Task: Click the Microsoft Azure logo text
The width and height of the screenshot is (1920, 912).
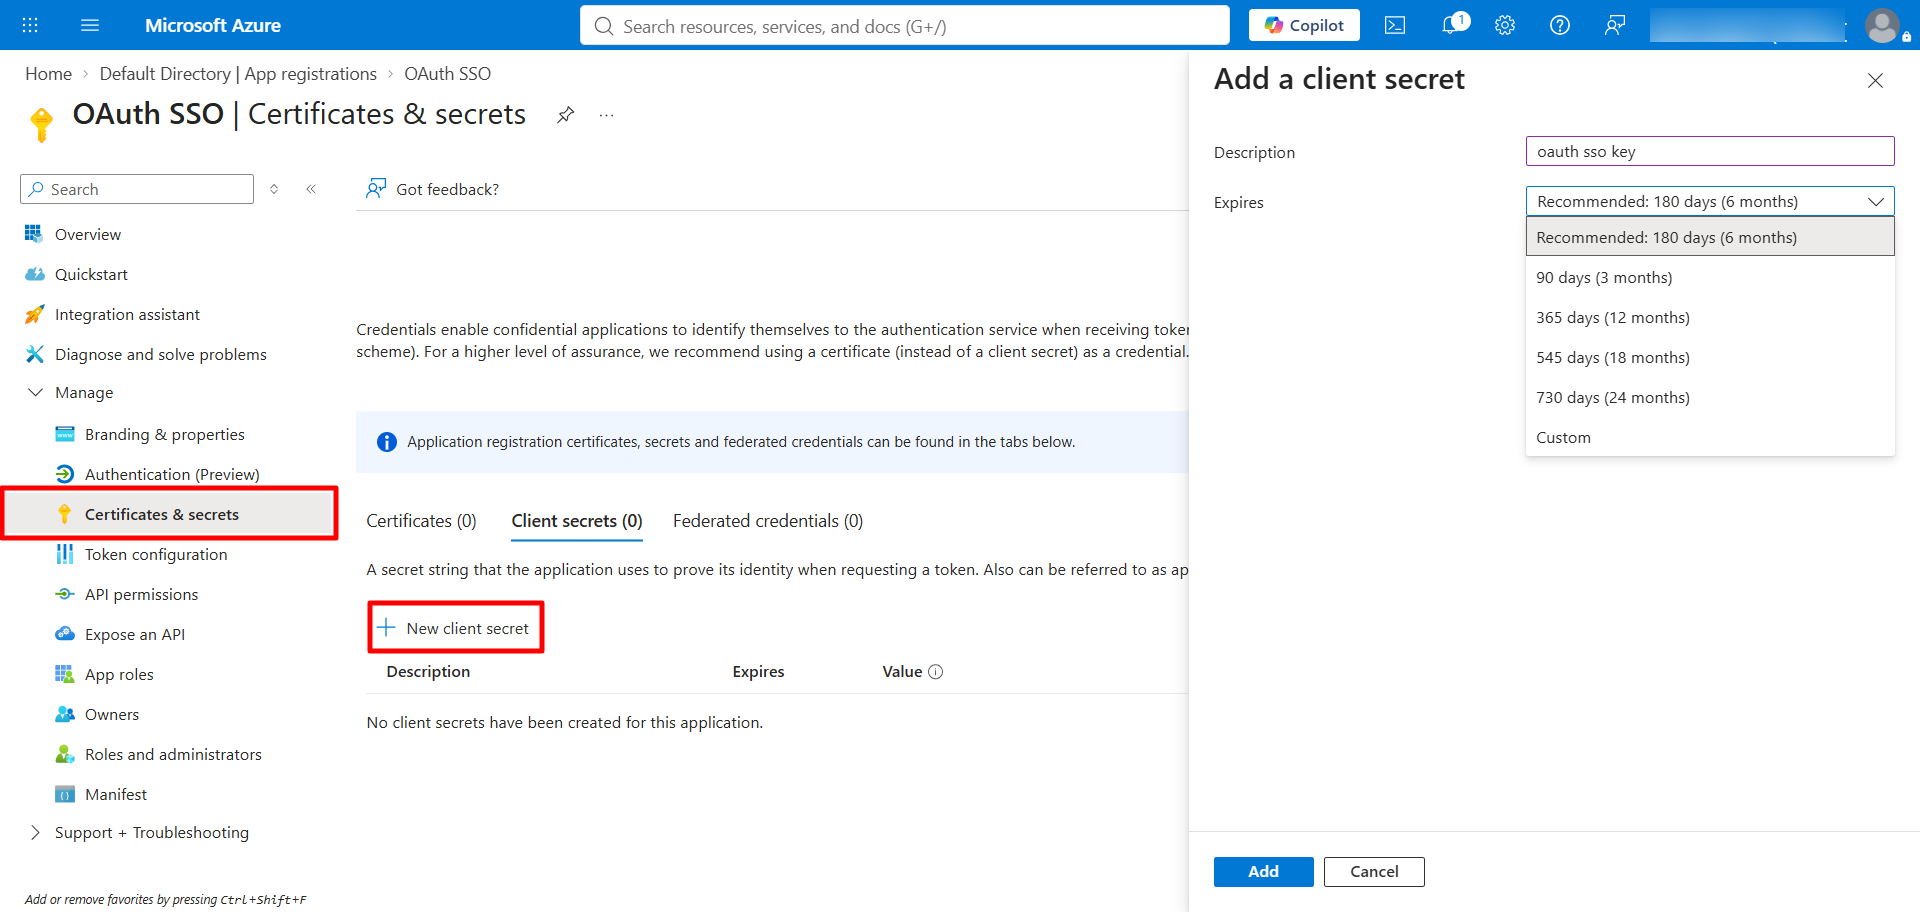Action: (213, 25)
